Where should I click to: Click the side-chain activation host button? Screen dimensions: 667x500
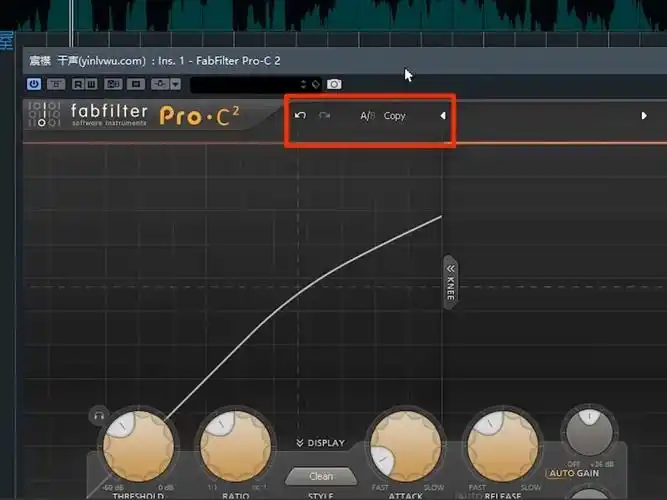pos(160,84)
